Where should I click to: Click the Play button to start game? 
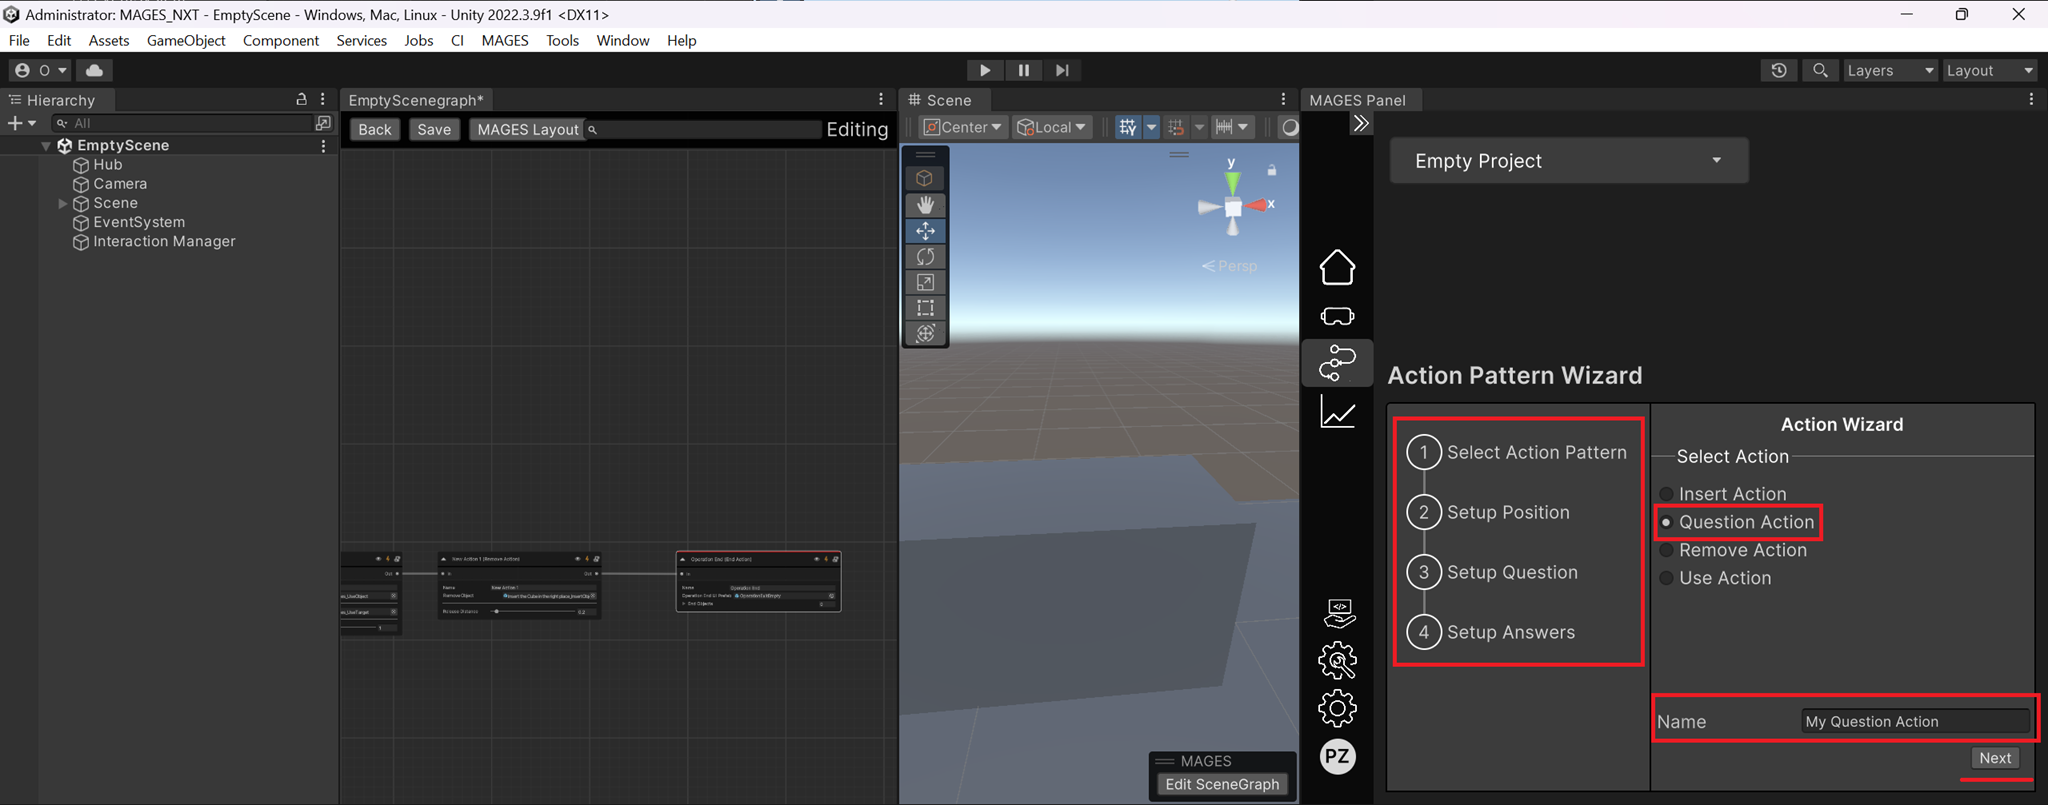point(984,70)
